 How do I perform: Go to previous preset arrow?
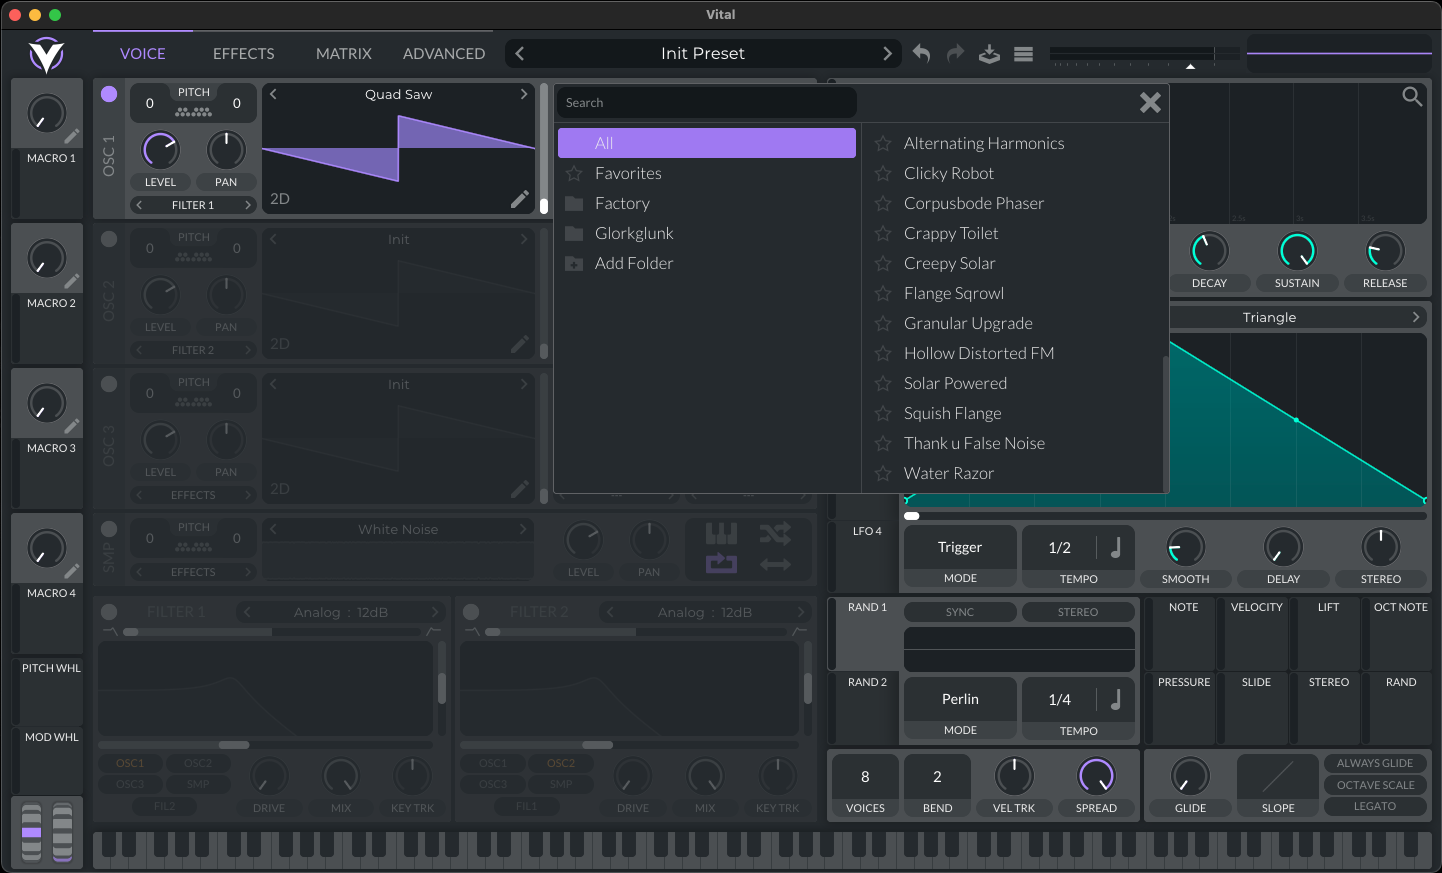tap(519, 53)
